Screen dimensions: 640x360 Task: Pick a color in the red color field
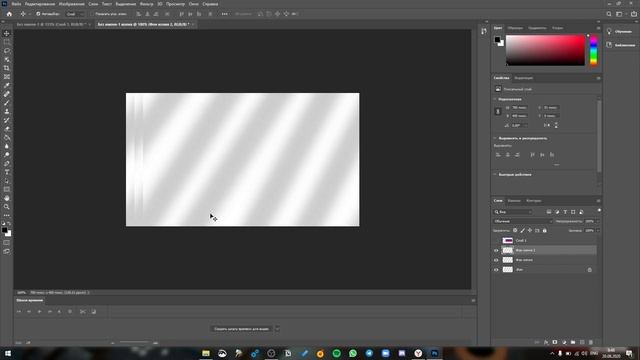tap(545, 50)
